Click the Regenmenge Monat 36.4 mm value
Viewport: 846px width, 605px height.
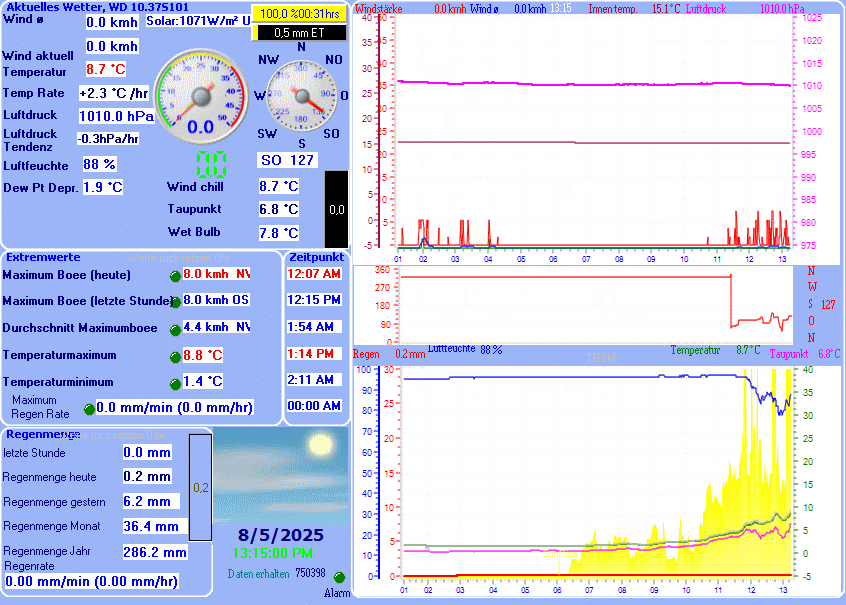click(151, 526)
